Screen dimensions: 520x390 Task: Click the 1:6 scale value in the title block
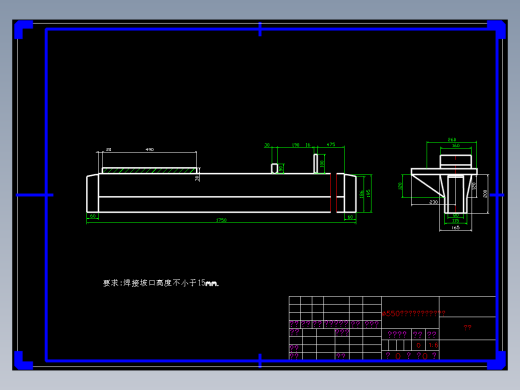[433, 345]
